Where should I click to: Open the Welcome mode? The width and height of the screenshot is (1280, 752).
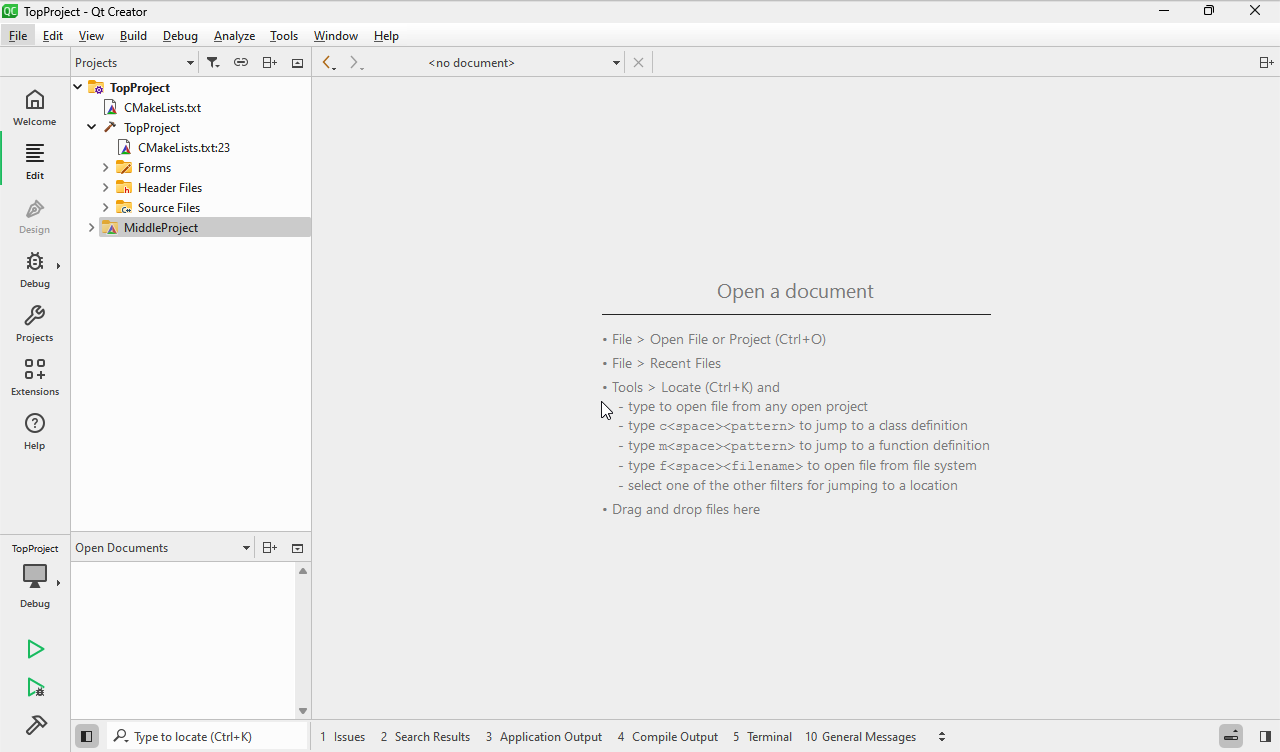(35, 107)
